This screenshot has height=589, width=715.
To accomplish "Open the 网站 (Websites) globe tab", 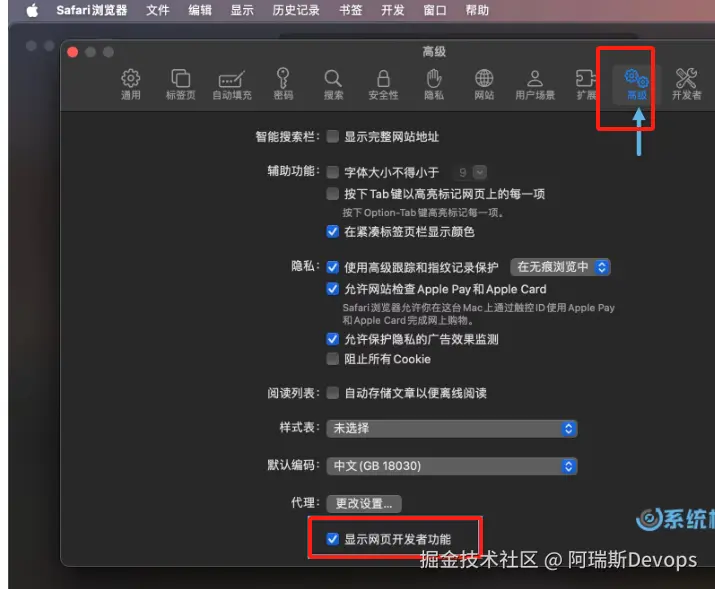I will click(484, 84).
